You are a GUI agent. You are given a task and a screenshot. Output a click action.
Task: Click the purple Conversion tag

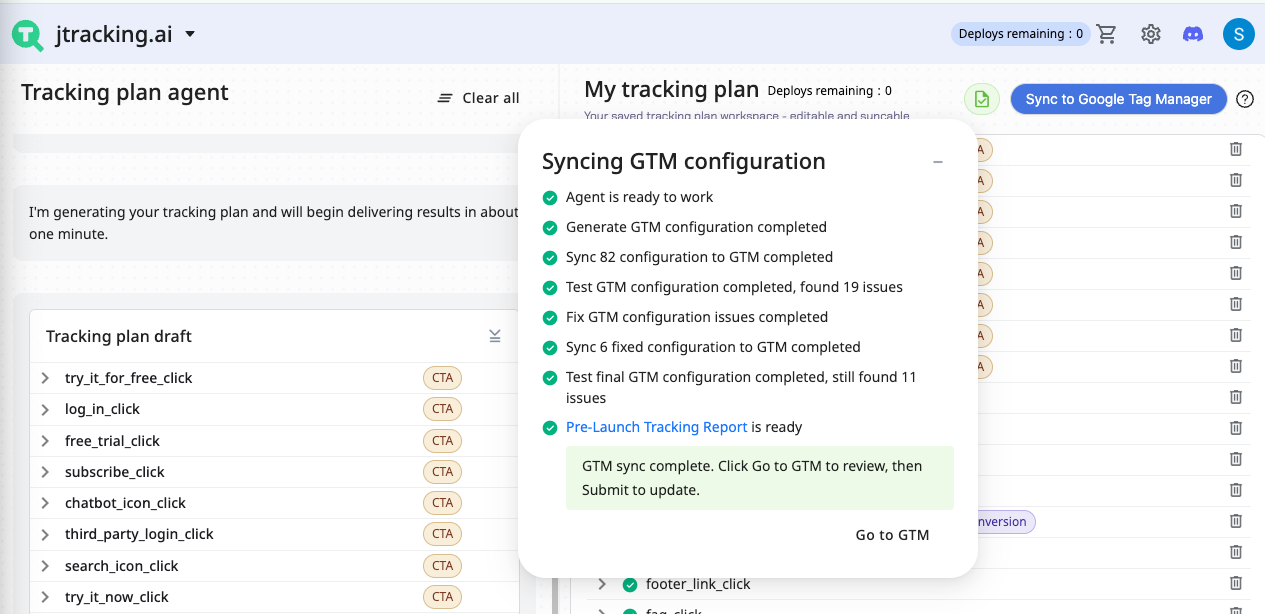point(1005,521)
